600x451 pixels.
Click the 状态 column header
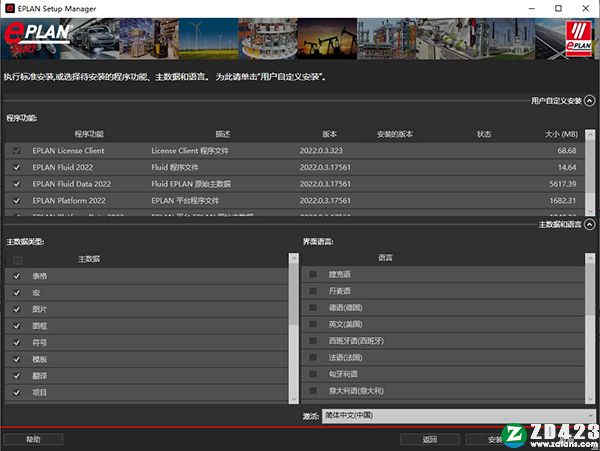[x=484, y=134]
